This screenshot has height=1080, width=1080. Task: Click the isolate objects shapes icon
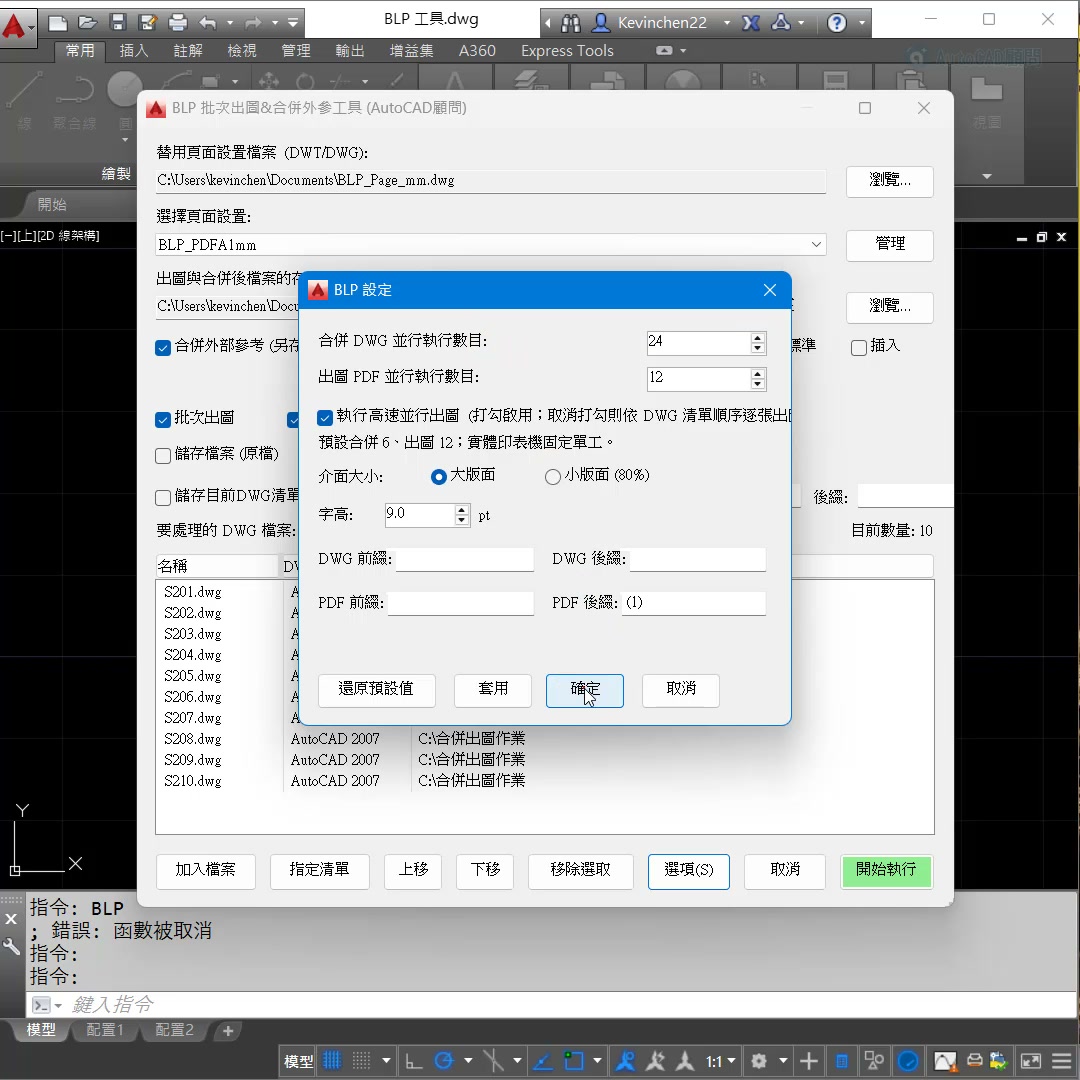[x=874, y=1061]
